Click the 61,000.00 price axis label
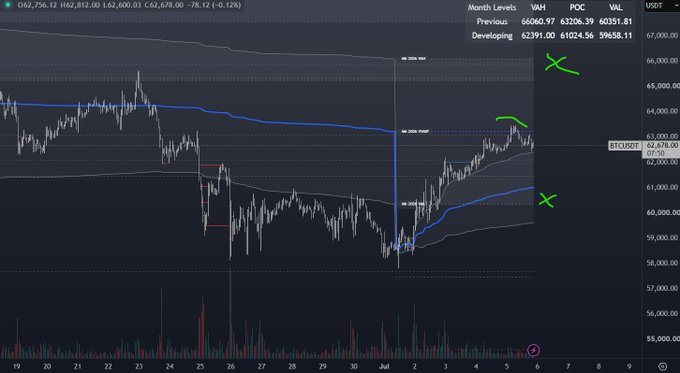Screen dimensions: 680x373 click(662, 187)
